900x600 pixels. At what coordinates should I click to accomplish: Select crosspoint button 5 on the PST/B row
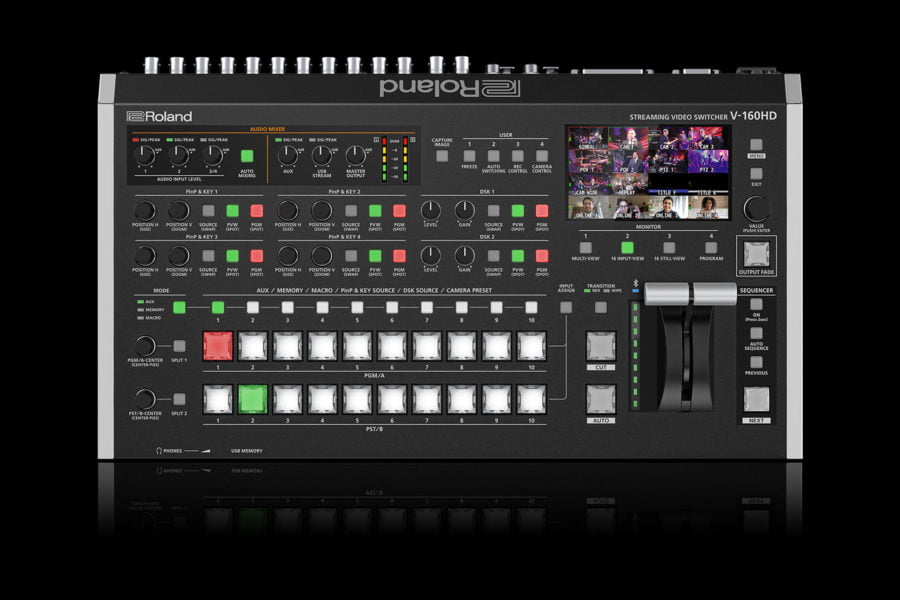[355, 397]
